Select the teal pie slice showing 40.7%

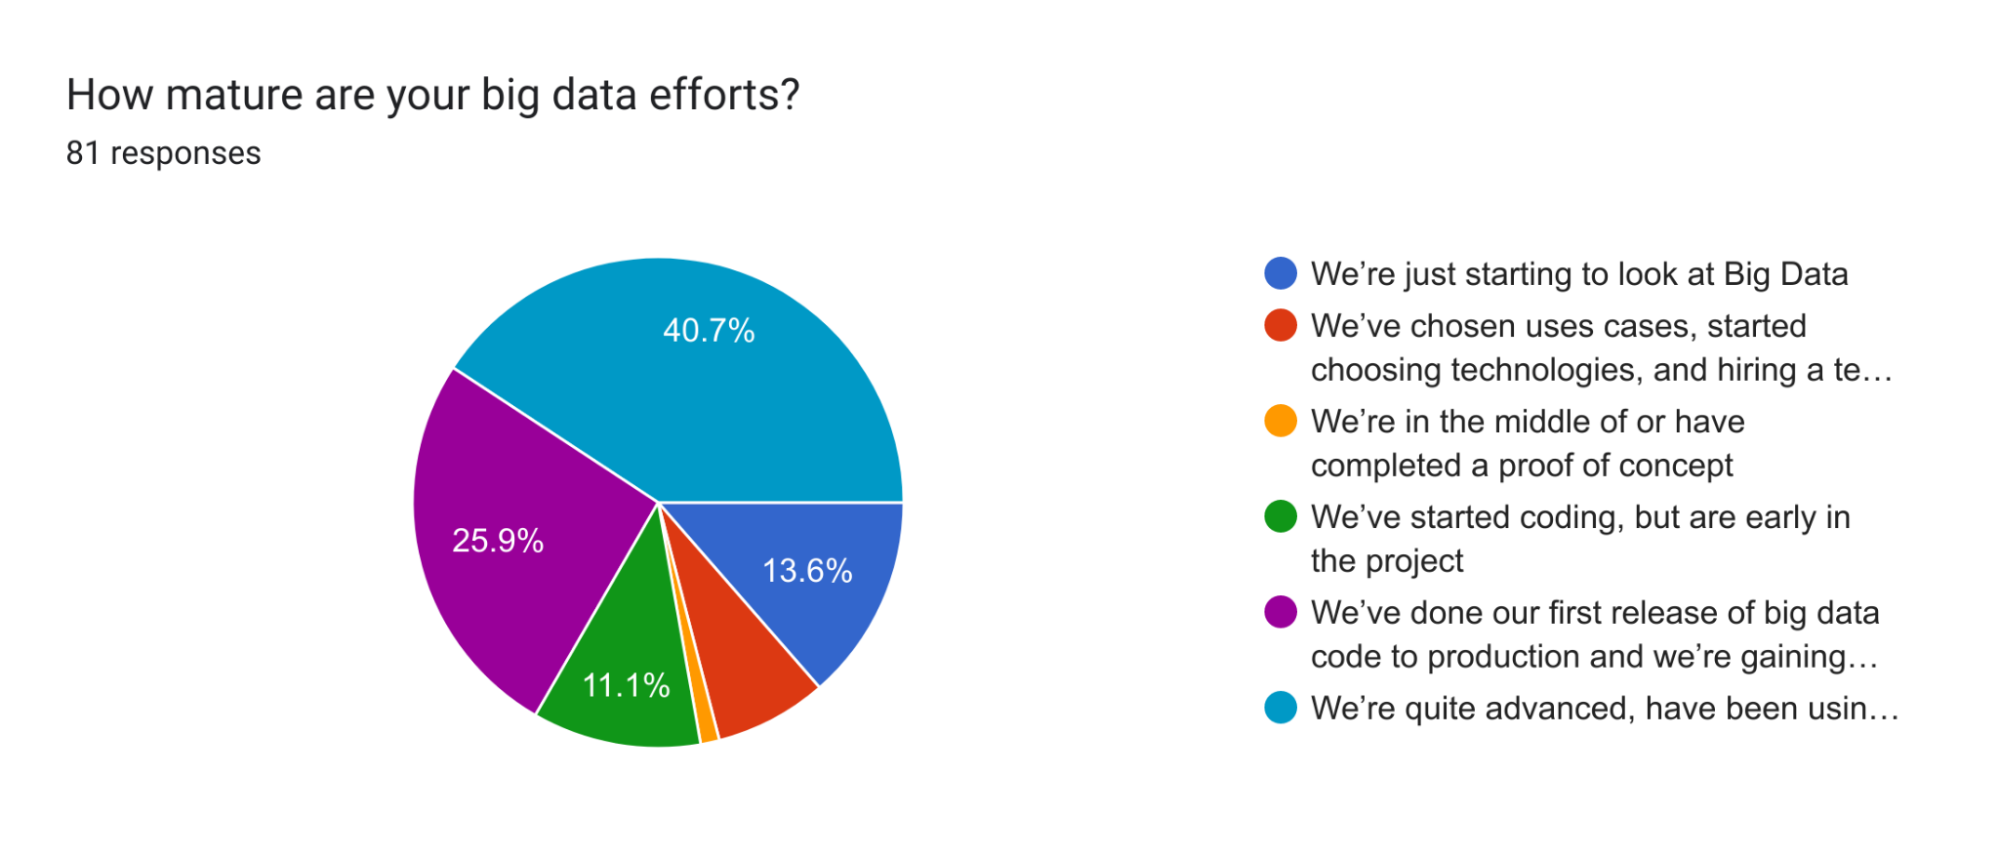pos(700,380)
